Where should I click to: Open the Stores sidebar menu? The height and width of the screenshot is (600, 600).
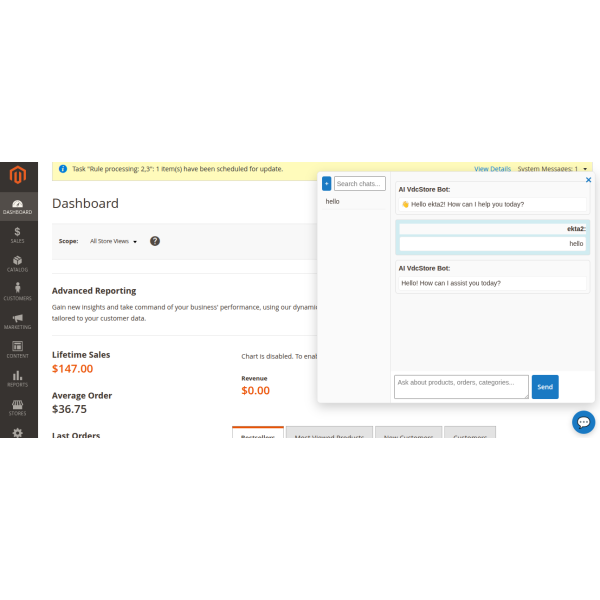pyautogui.click(x=18, y=407)
